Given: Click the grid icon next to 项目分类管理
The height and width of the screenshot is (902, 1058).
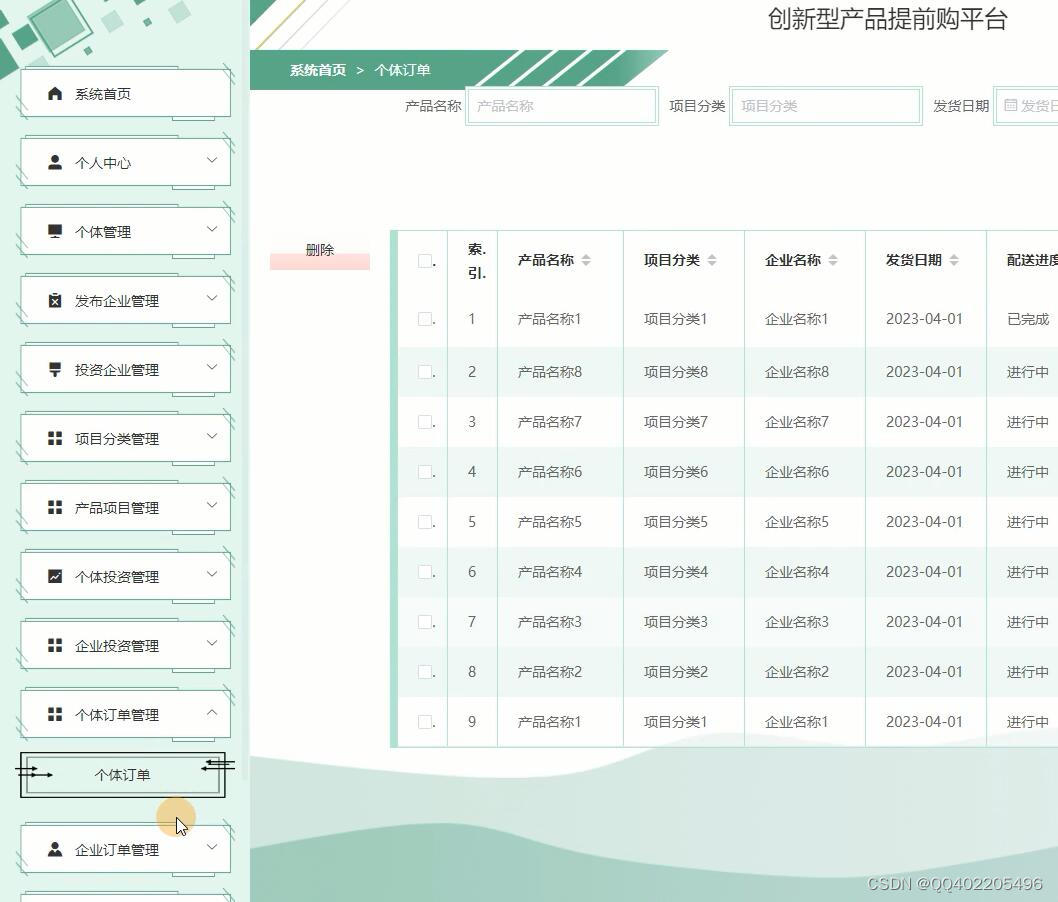Looking at the screenshot, I should [x=55, y=437].
